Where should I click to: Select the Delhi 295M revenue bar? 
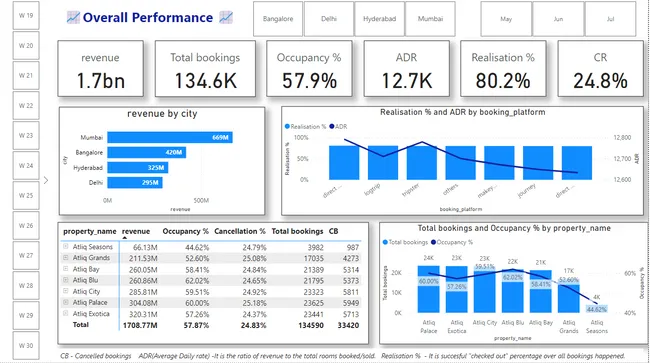click(135, 182)
